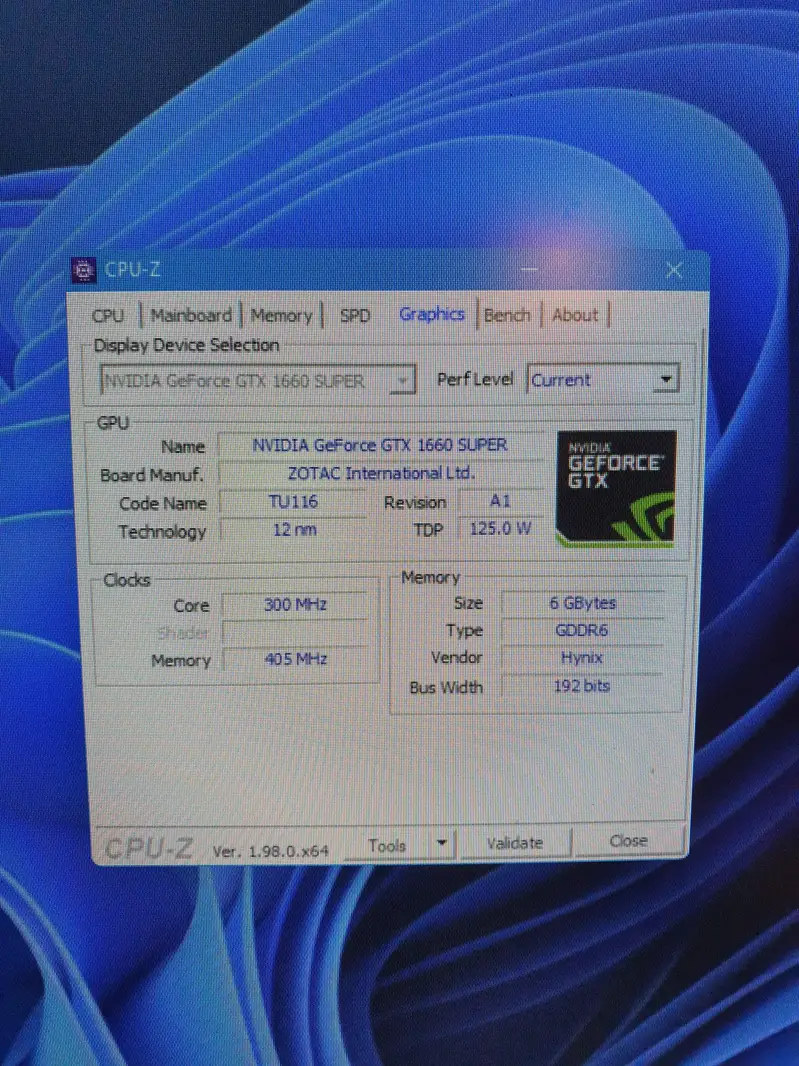Select the SPD tab
799x1066 pixels.
pos(354,316)
